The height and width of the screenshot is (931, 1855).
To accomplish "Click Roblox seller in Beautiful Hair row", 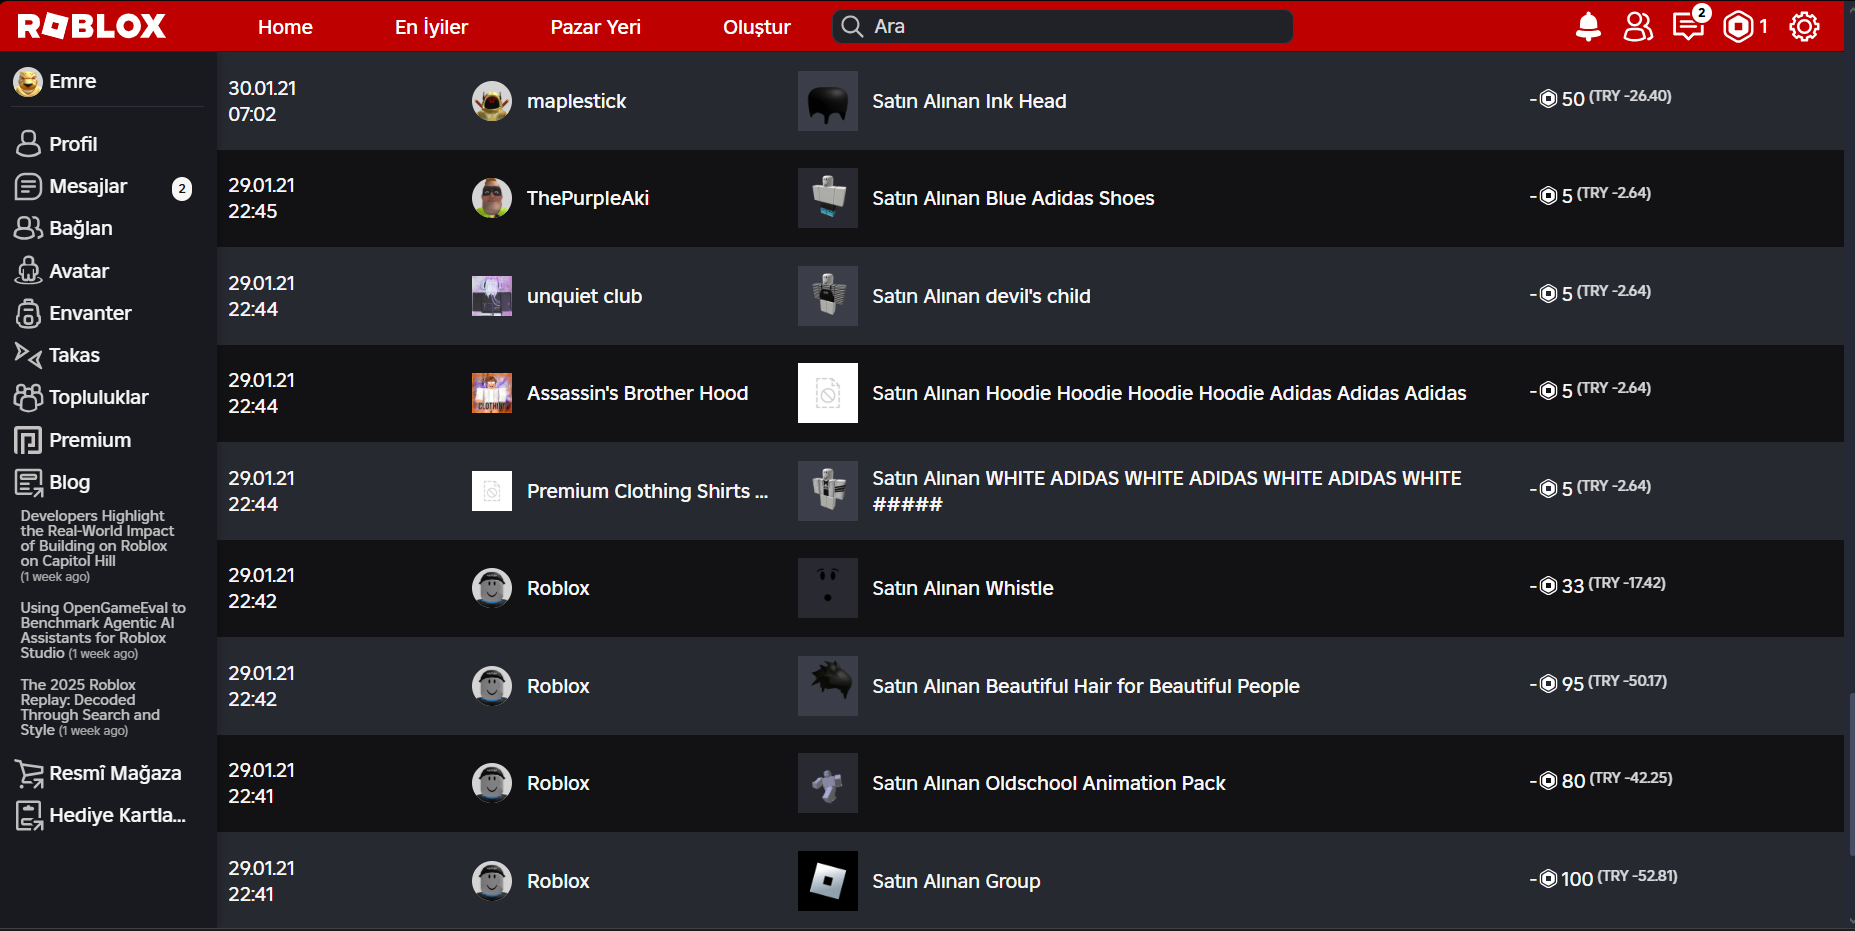I will [558, 686].
